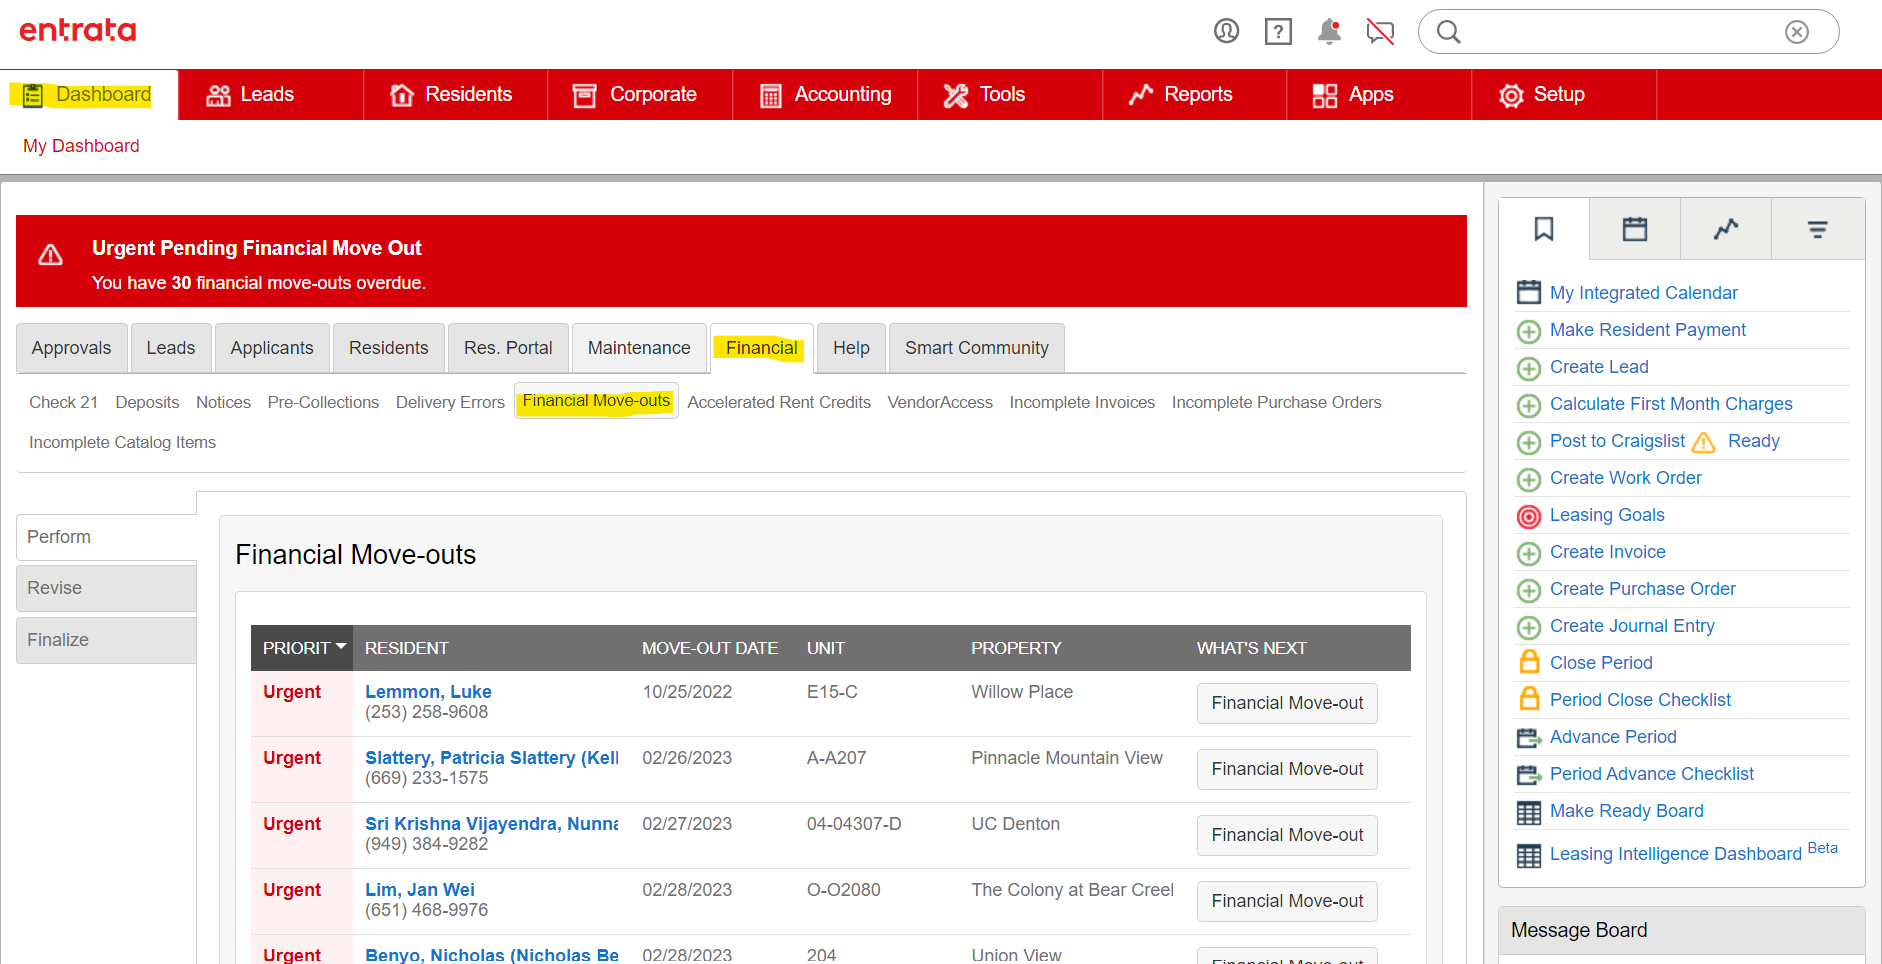Sort table by MOVE-OUT DATE column header
The height and width of the screenshot is (964, 1882).
coord(710,648)
